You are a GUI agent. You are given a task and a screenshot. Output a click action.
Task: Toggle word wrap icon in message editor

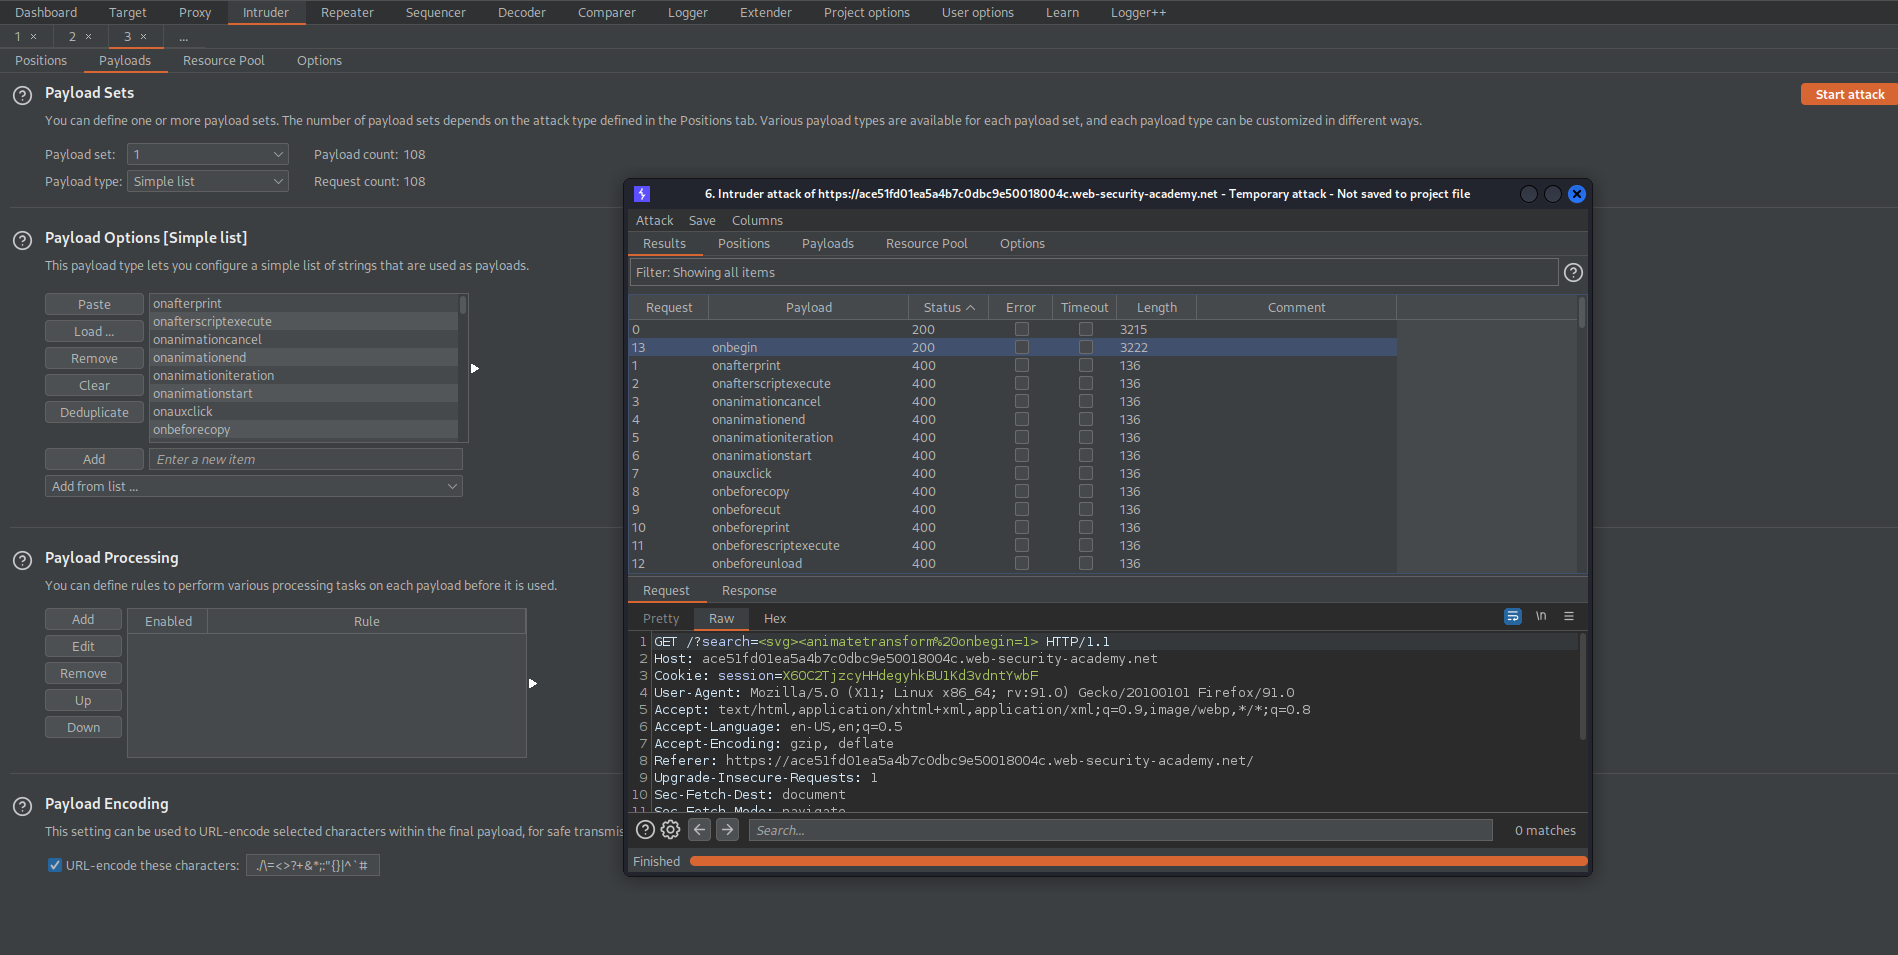1513,616
